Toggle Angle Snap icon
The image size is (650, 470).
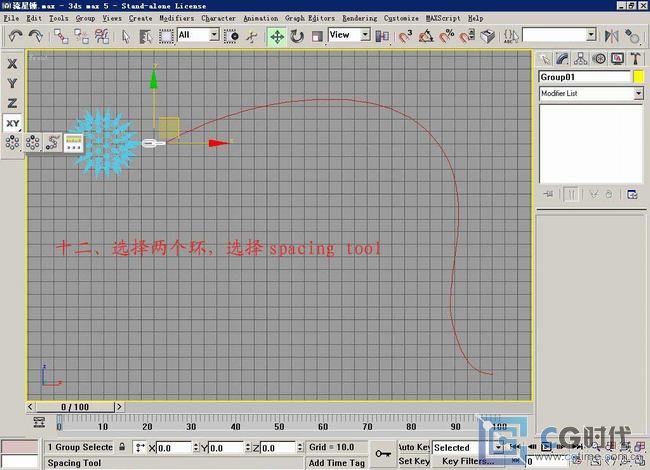(x=426, y=36)
